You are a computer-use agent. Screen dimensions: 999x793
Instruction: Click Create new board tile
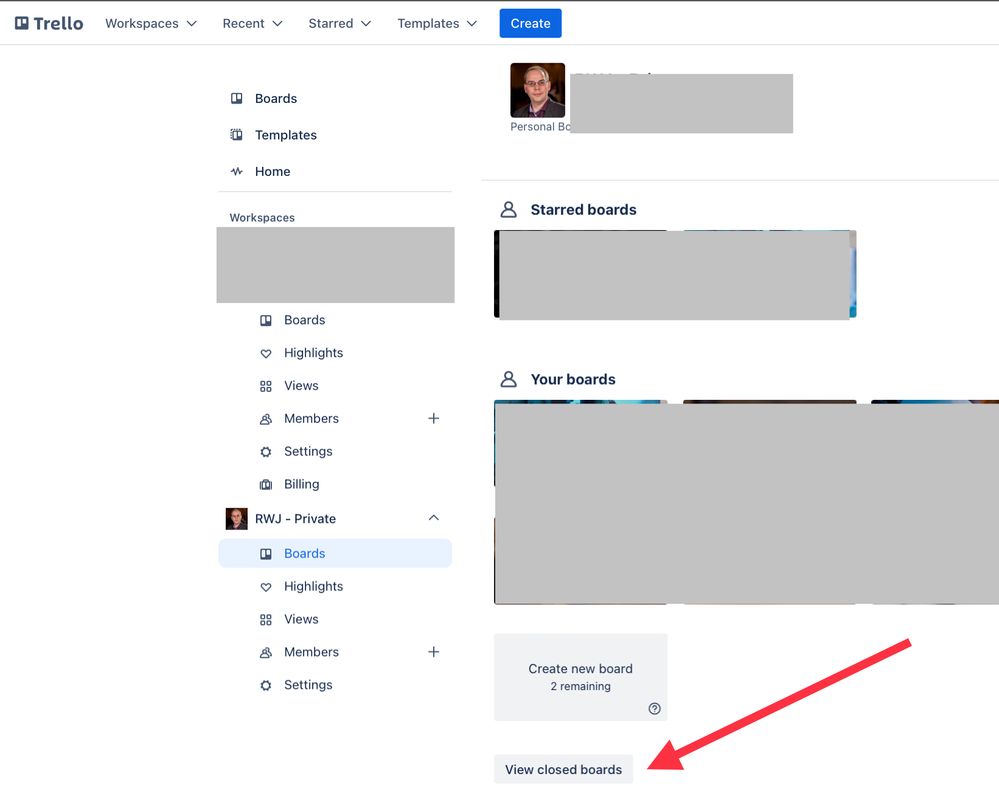click(x=580, y=677)
